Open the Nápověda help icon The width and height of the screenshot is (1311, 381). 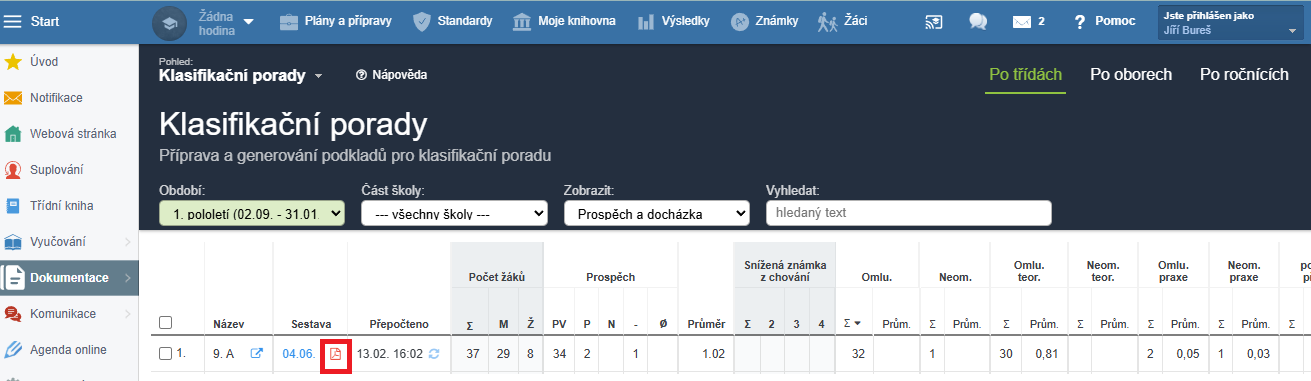(362, 75)
